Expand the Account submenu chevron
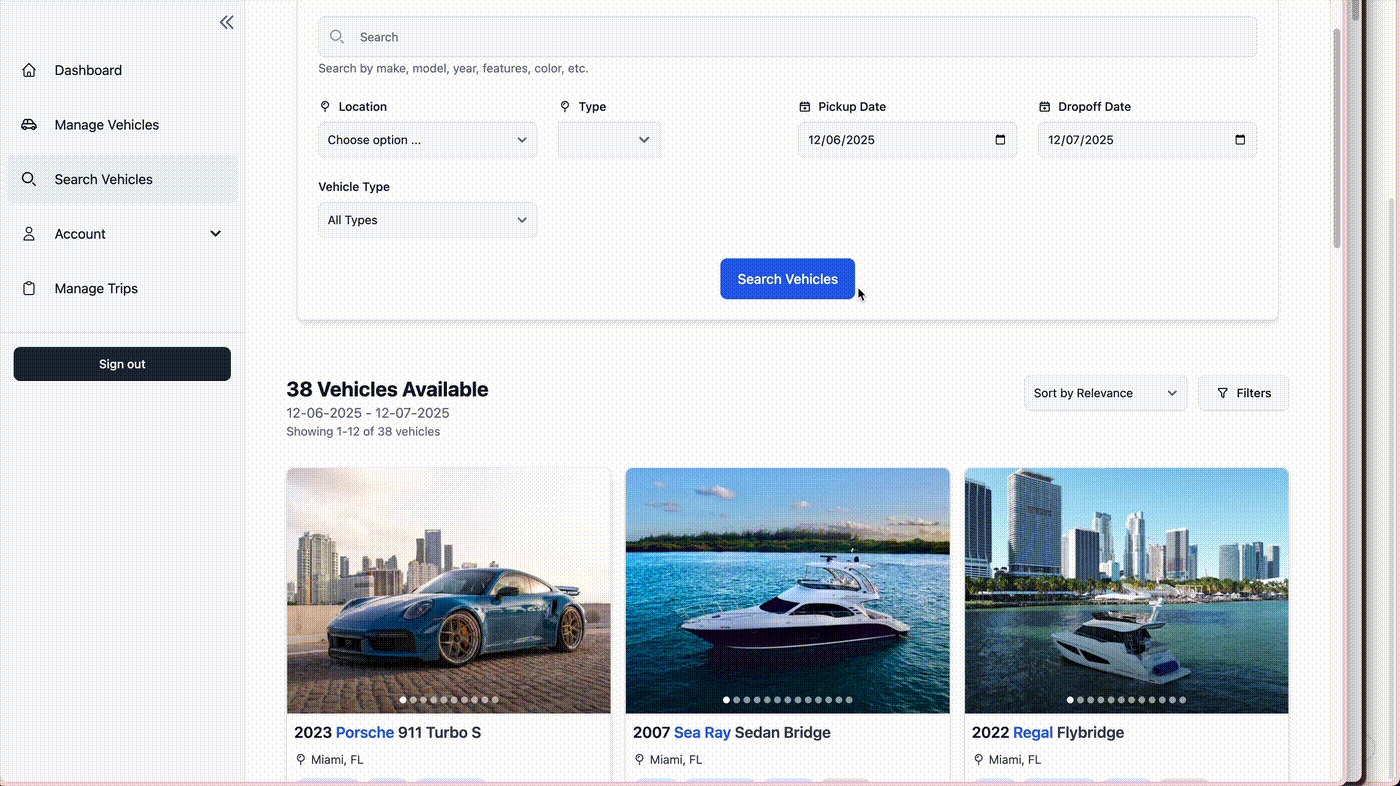The image size is (1400, 786). point(215,234)
